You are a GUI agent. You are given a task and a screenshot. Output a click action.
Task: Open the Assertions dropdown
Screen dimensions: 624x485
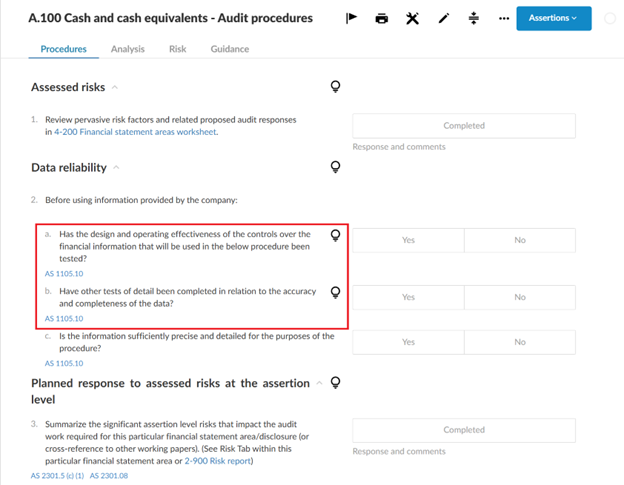tap(553, 18)
